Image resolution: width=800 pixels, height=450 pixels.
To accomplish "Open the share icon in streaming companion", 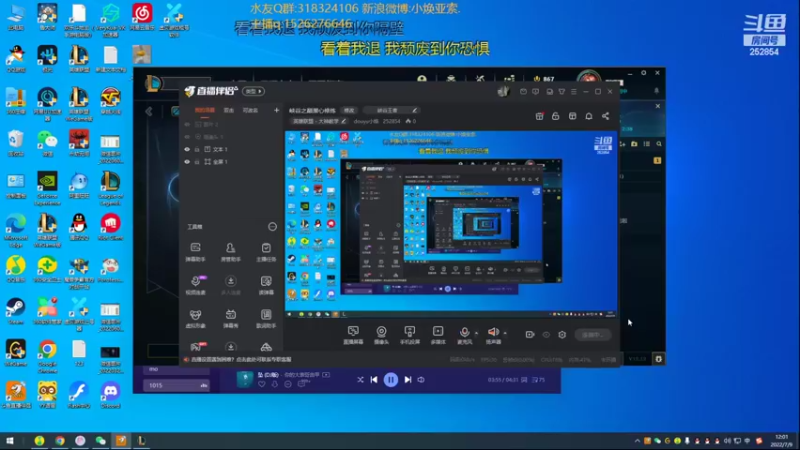I will tap(606, 116).
